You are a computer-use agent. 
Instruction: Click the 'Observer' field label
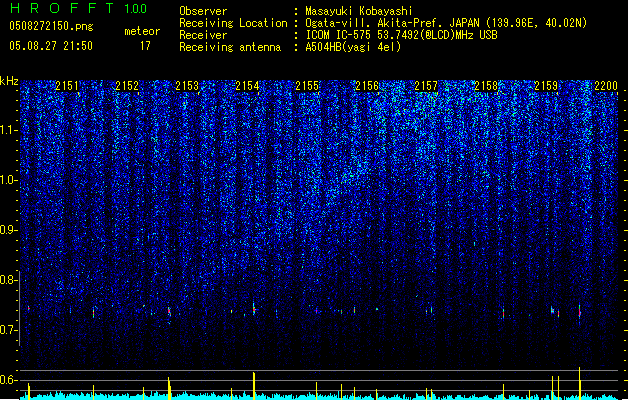coord(203,11)
